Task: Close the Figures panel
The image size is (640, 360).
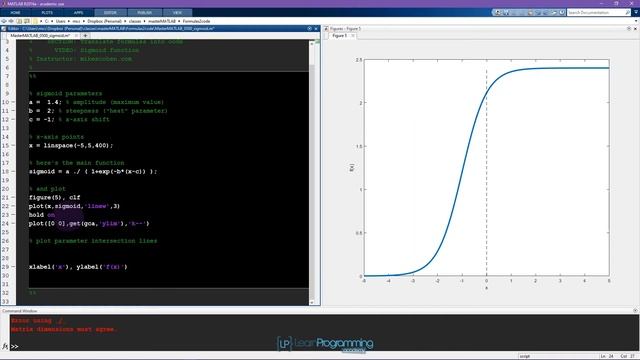Action: pos(636,29)
